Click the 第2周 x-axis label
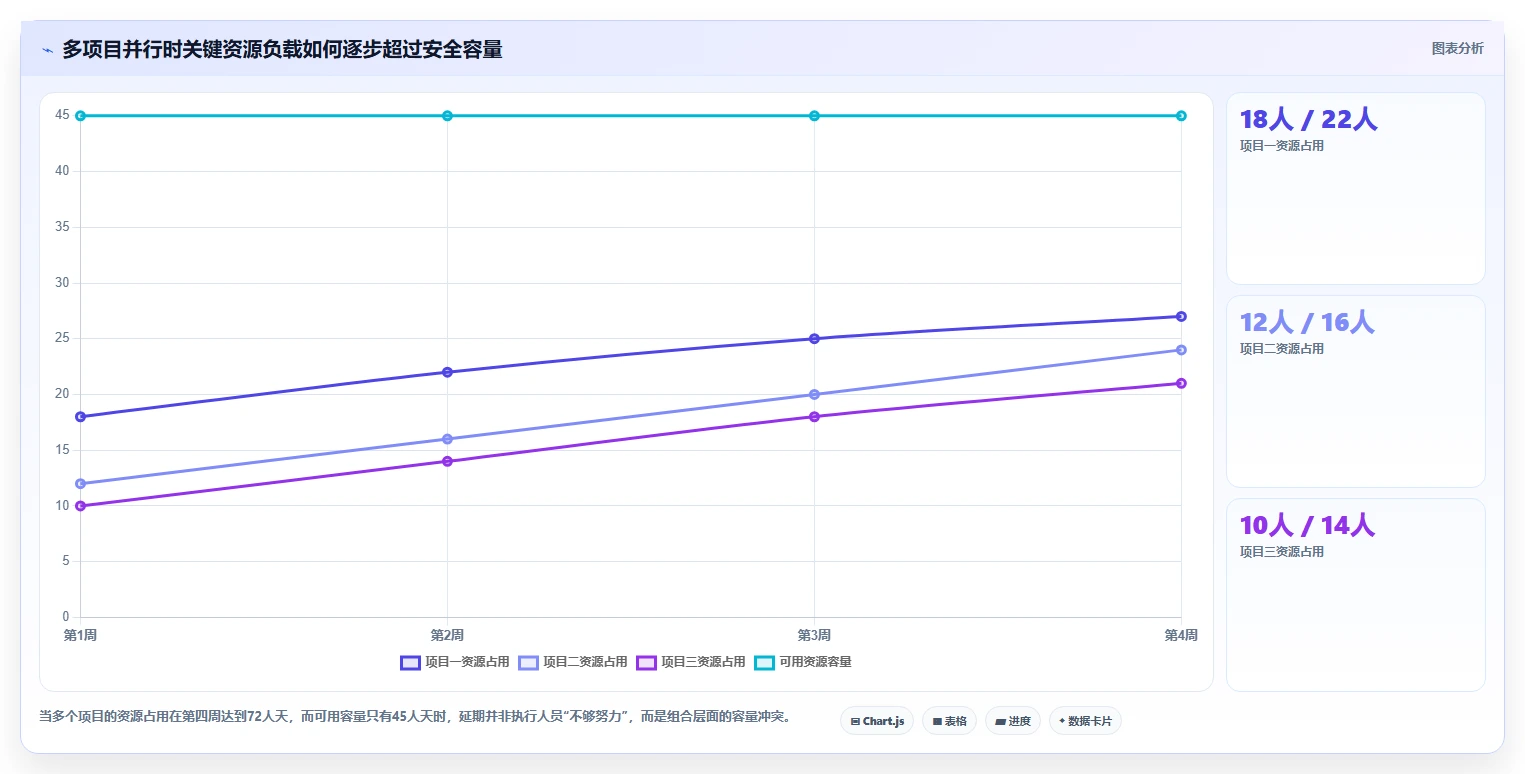The image size is (1525, 774). (447, 635)
